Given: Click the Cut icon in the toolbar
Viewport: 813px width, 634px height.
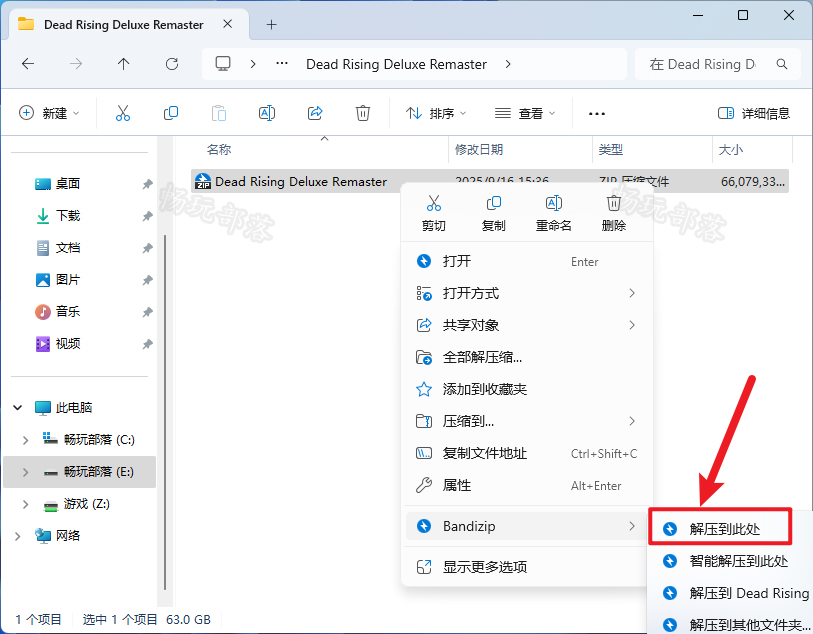Looking at the screenshot, I should (123, 113).
